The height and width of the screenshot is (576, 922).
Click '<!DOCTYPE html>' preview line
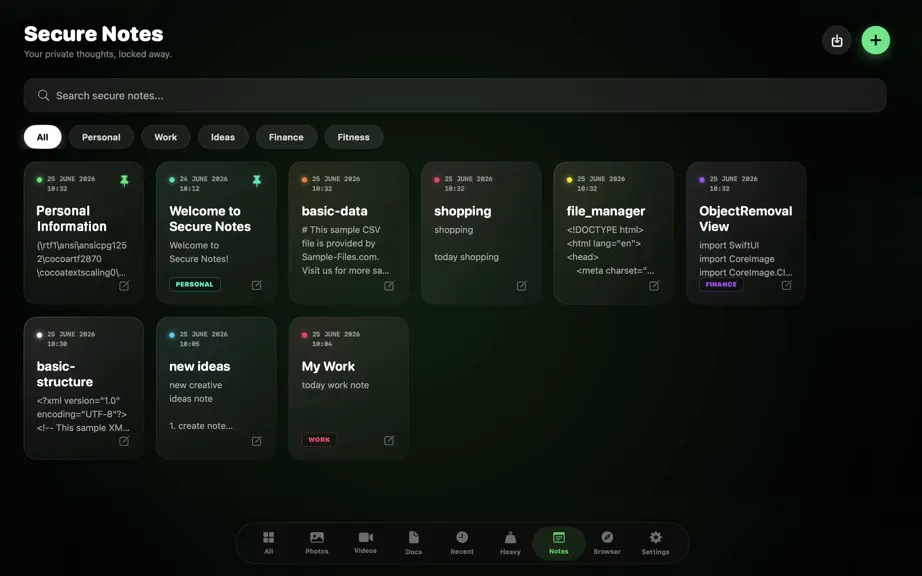tap(605, 230)
